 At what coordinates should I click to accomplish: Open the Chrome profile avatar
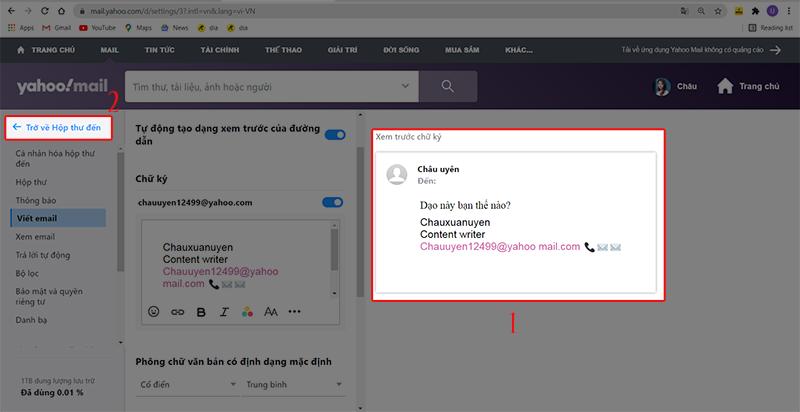(x=772, y=11)
